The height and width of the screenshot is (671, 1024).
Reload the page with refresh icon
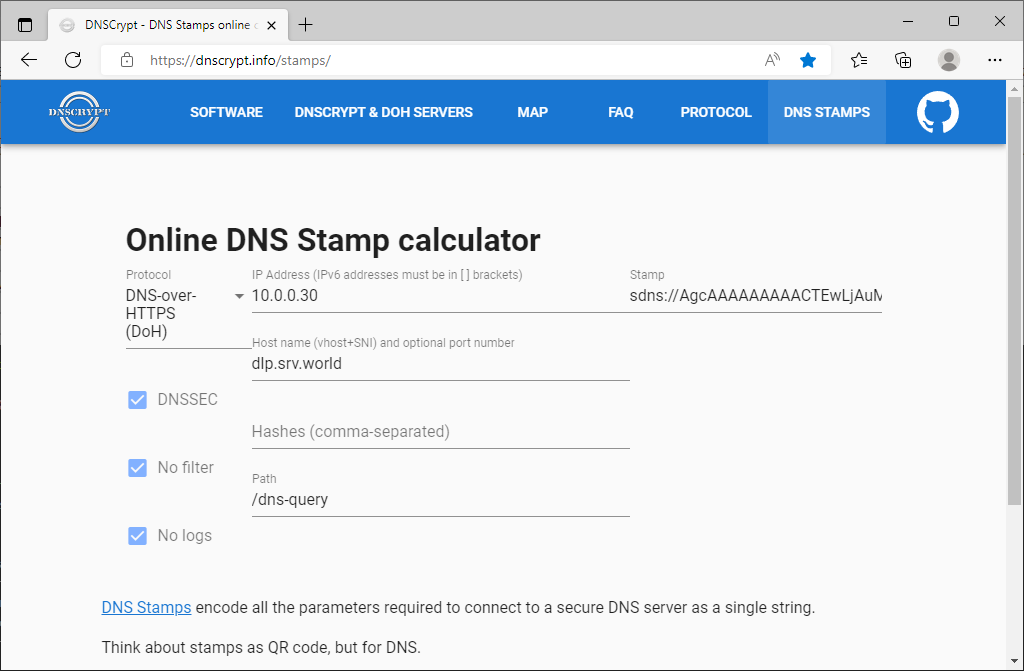[x=73, y=60]
